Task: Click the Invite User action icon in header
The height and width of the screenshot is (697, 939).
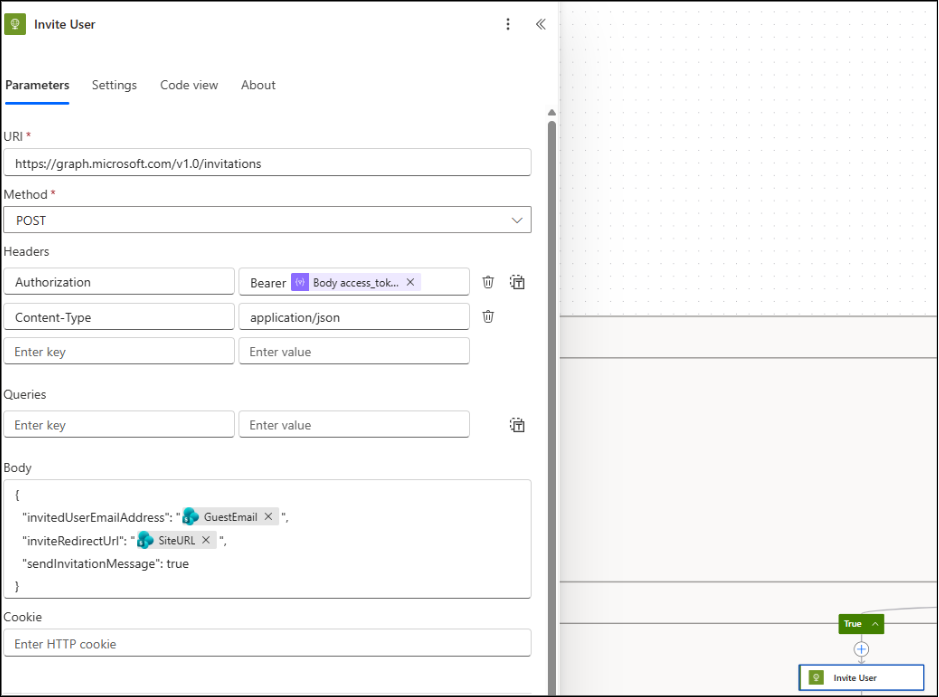Action: [15, 23]
